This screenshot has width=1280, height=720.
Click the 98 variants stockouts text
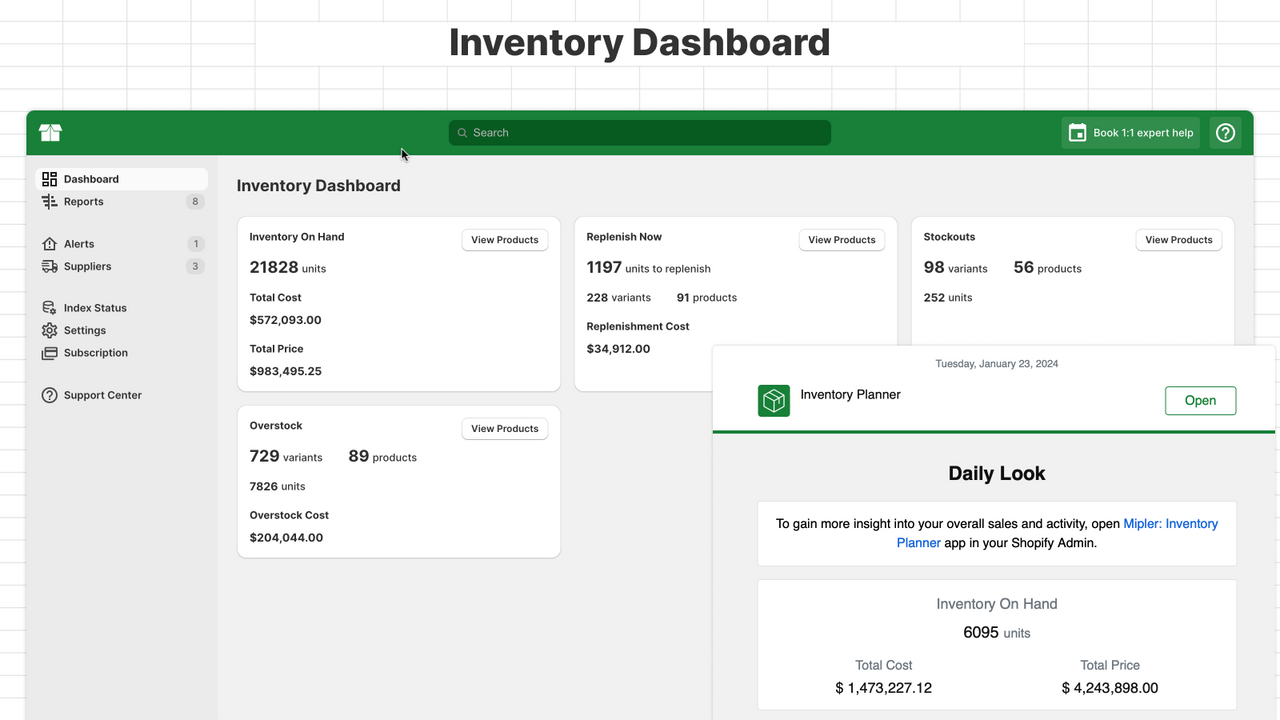956,268
